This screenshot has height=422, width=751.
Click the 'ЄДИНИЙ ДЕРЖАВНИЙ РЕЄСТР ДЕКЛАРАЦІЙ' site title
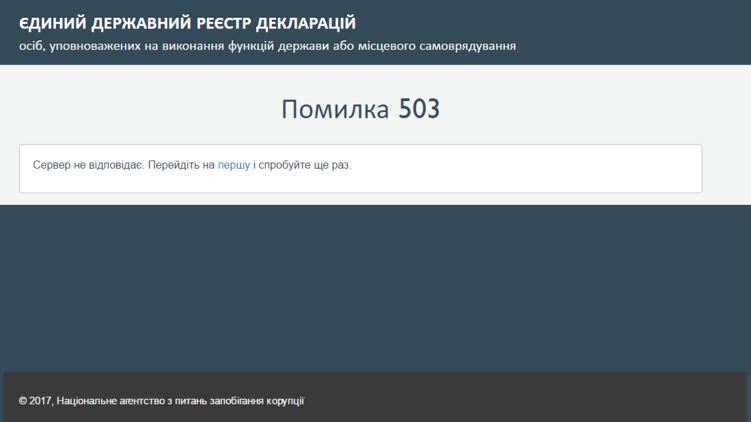click(x=187, y=23)
